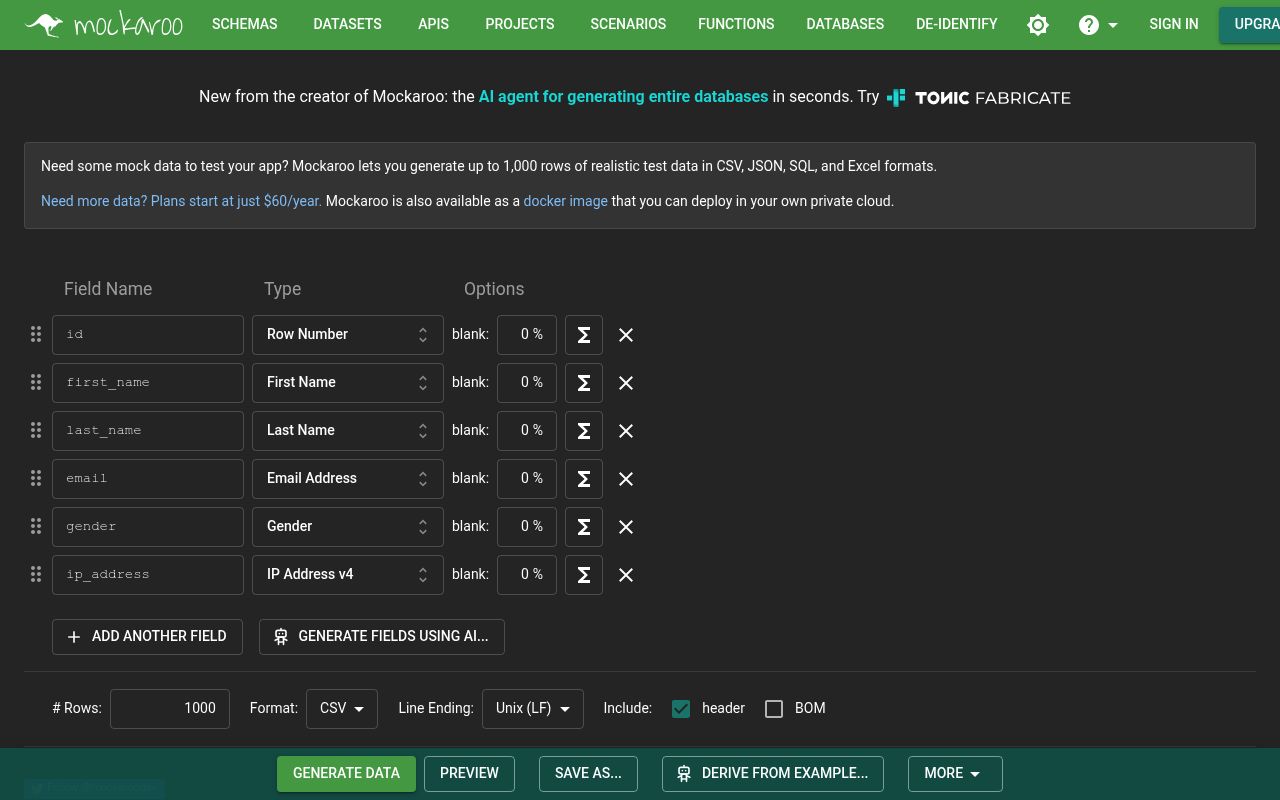
Task: Go to the SCHEMAS menu item
Action: click(244, 24)
